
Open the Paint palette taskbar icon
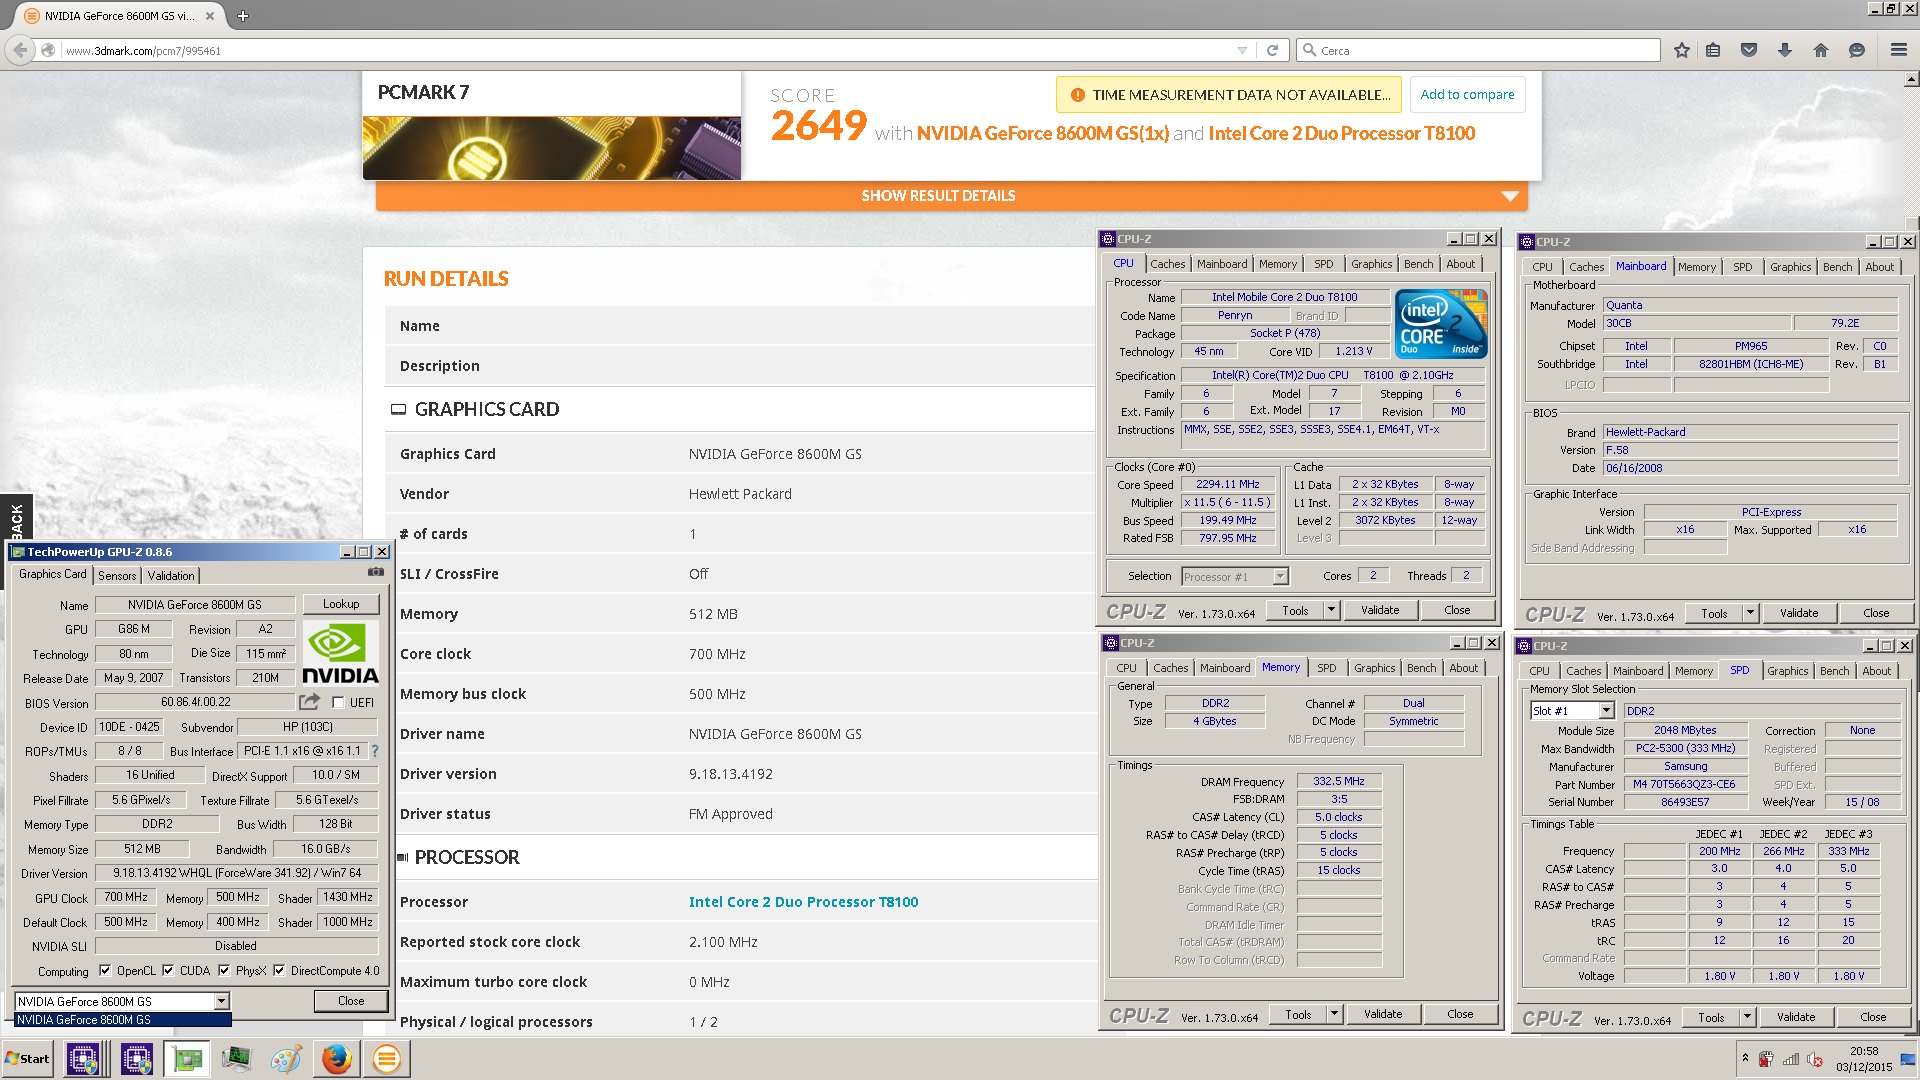(286, 1059)
